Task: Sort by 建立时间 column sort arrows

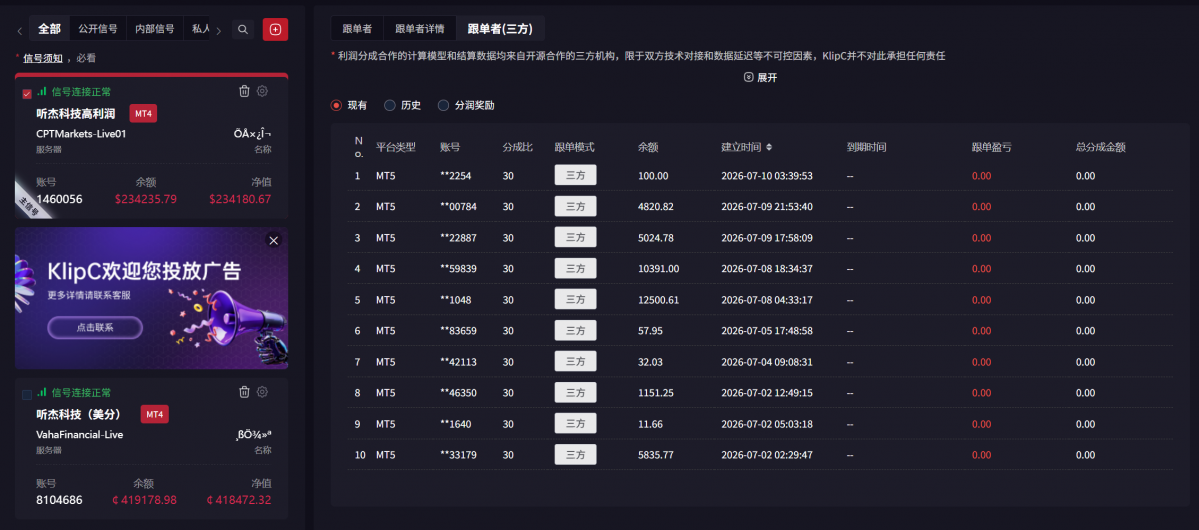Action: [x=769, y=147]
